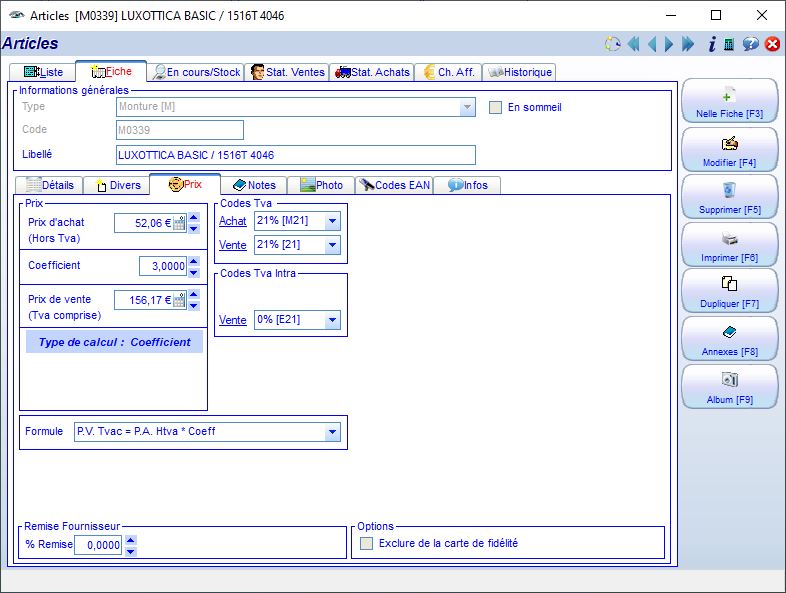Decrease Prix d'achat with down arrow
The width and height of the screenshot is (786, 593).
pos(194,229)
